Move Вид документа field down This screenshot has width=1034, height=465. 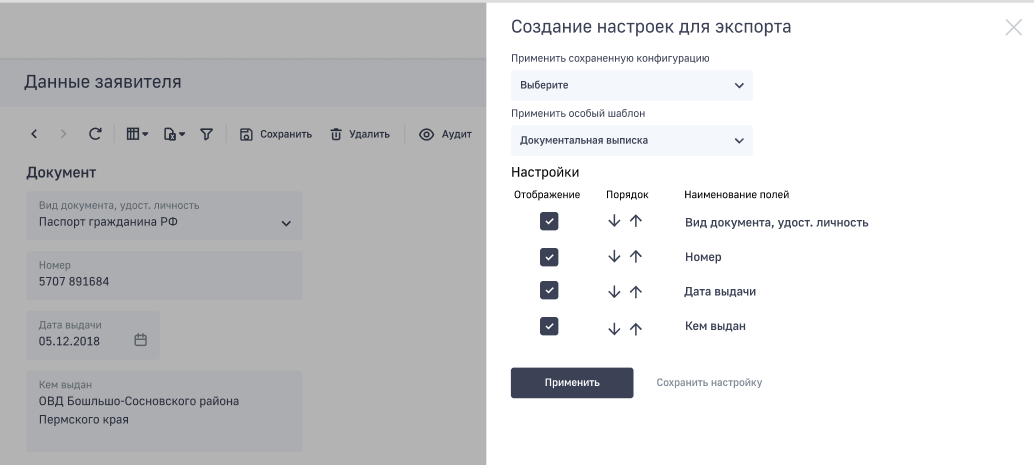(614, 221)
